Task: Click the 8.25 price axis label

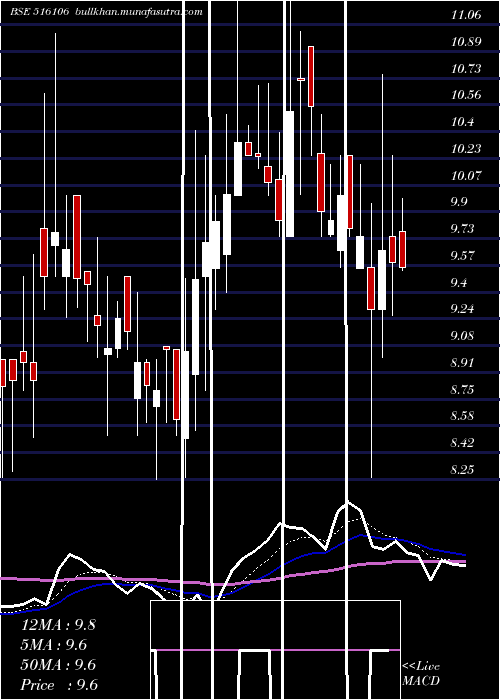Action: click(464, 470)
